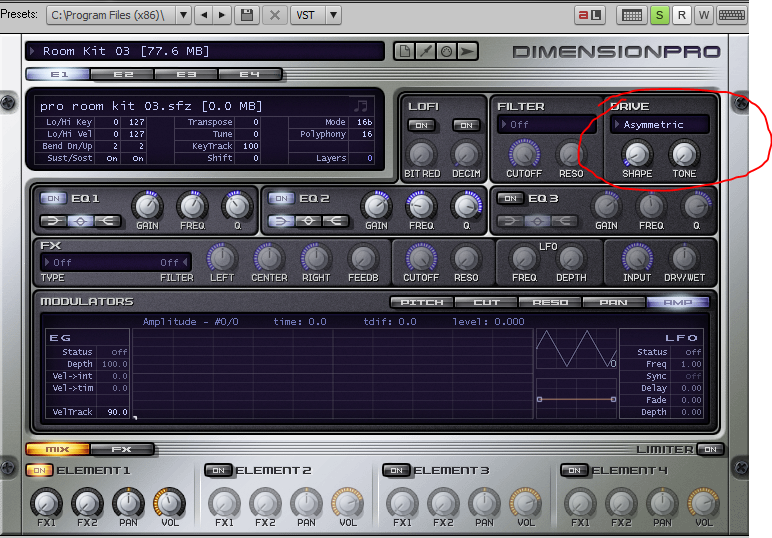Screen dimensions: 772x538
Task: Click the red aL toolbar icon
Action: click(x=589, y=15)
